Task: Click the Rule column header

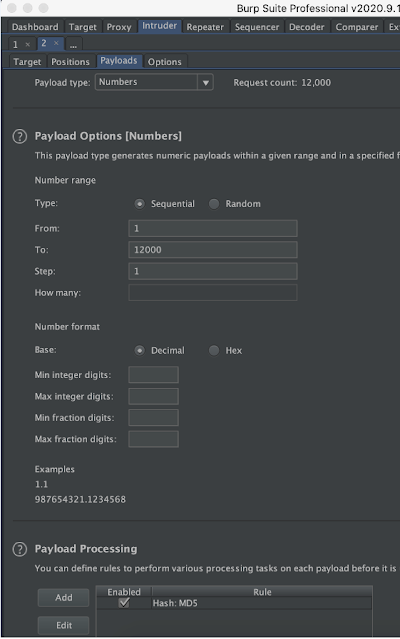Action: click(x=262, y=592)
